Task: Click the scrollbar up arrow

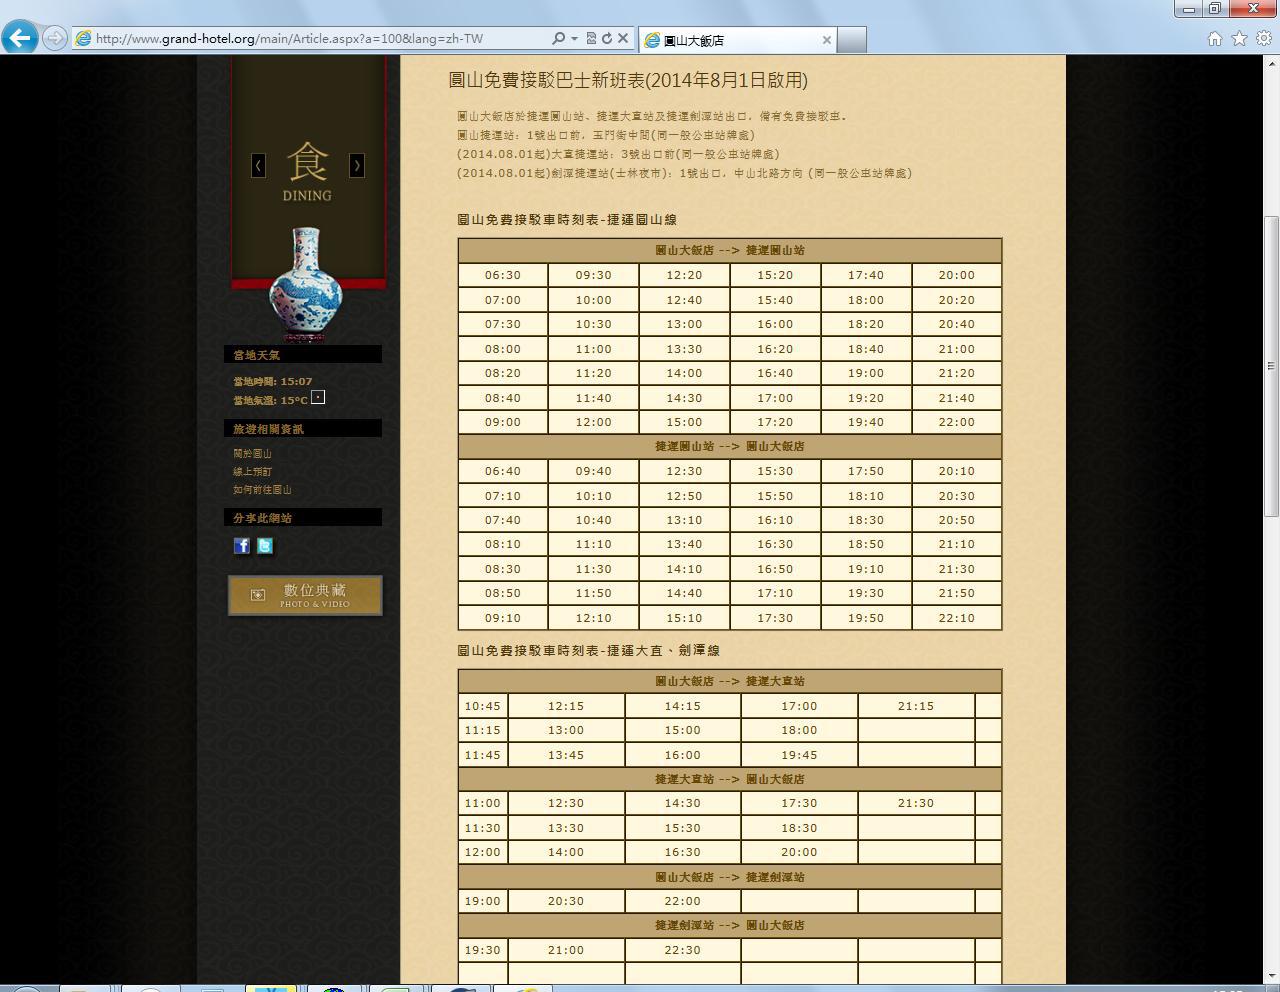Action: click(x=1272, y=63)
